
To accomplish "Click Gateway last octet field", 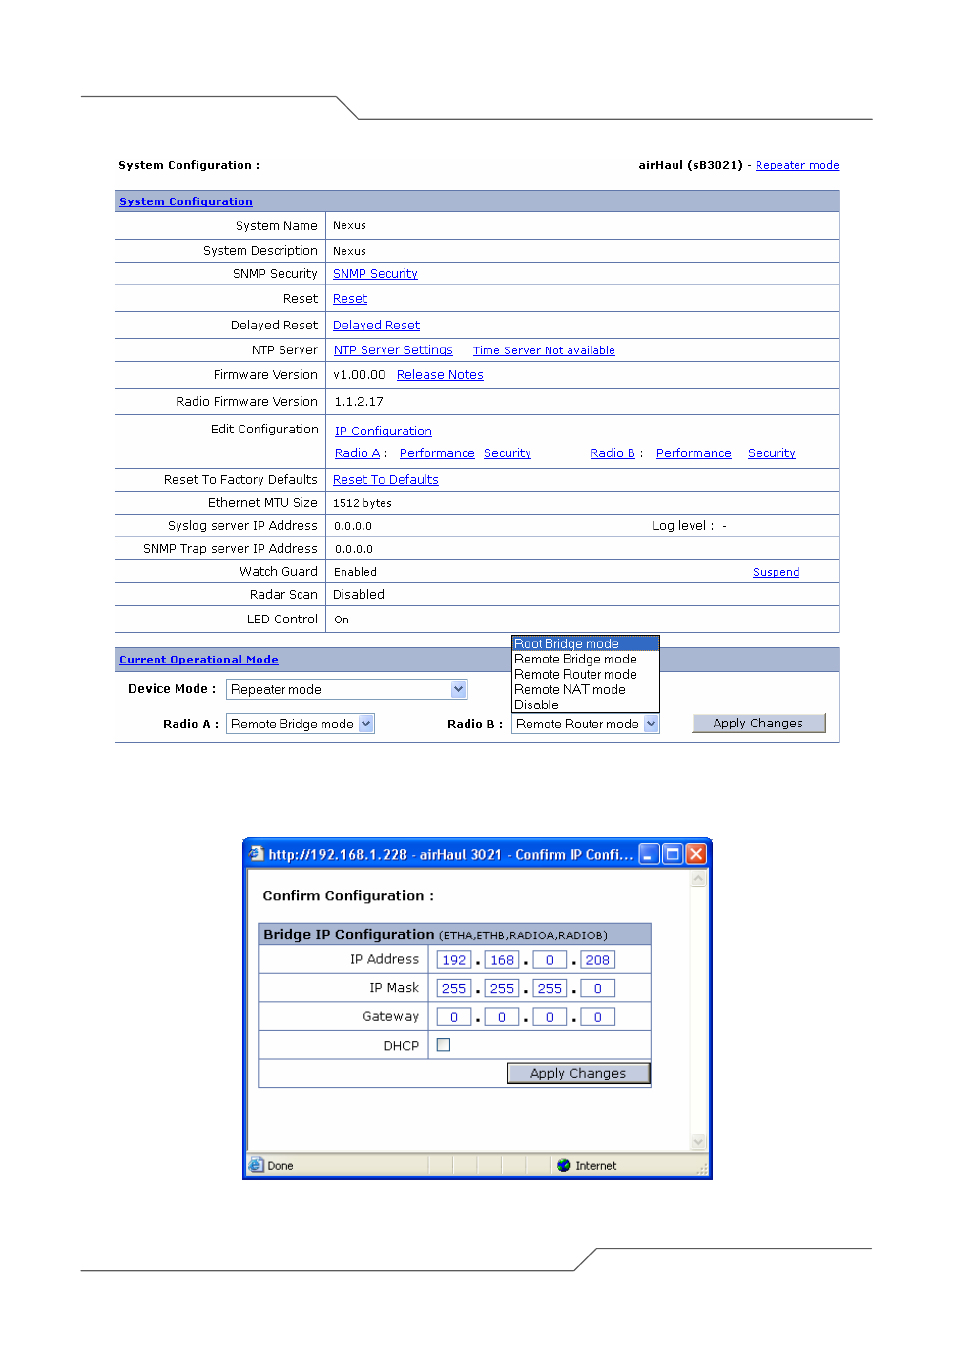I will pyautogui.click(x=598, y=1017).
